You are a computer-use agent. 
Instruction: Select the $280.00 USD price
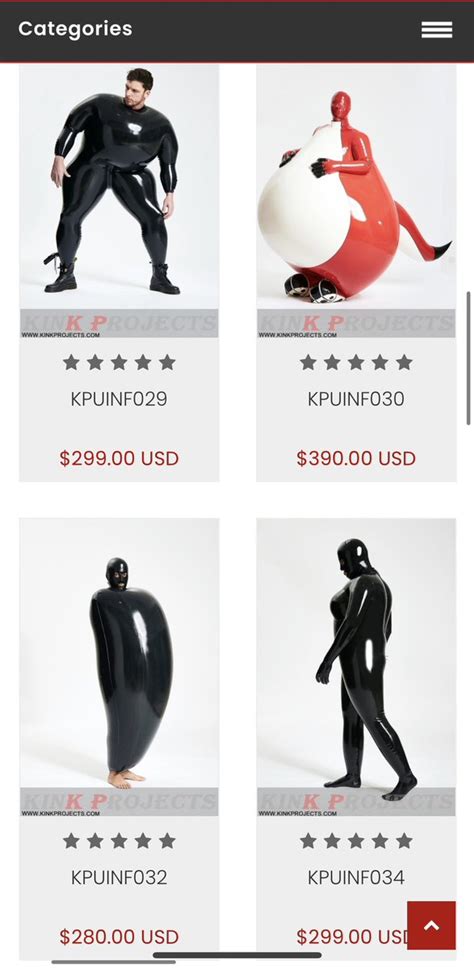pyautogui.click(x=119, y=937)
